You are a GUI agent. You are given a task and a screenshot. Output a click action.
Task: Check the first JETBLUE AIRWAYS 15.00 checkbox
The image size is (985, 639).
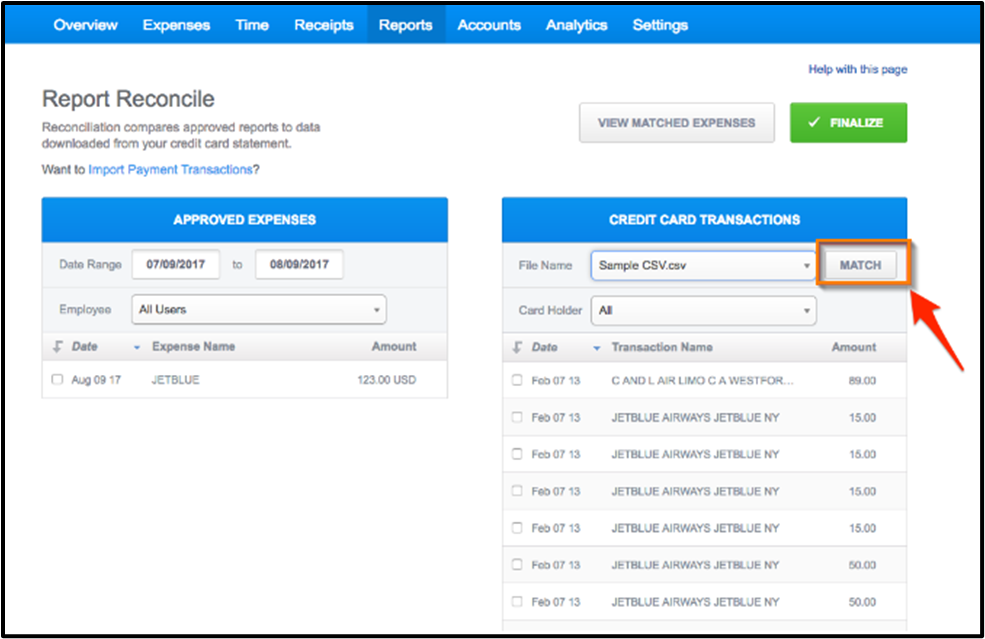click(x=517, y=417)
